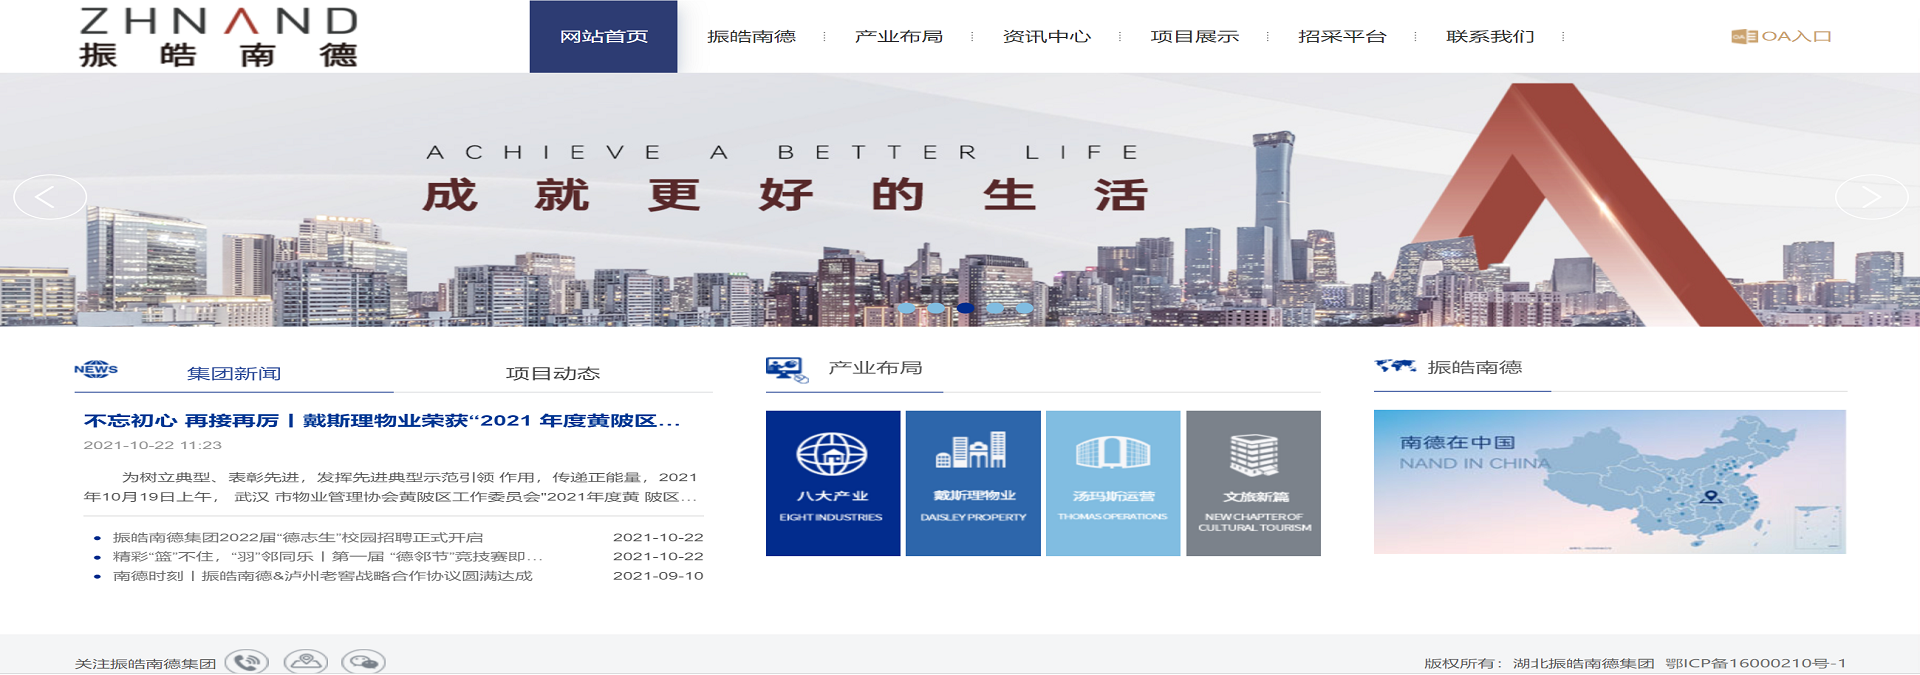Go to the previous banner slide arrow

[x=50, y=197]
